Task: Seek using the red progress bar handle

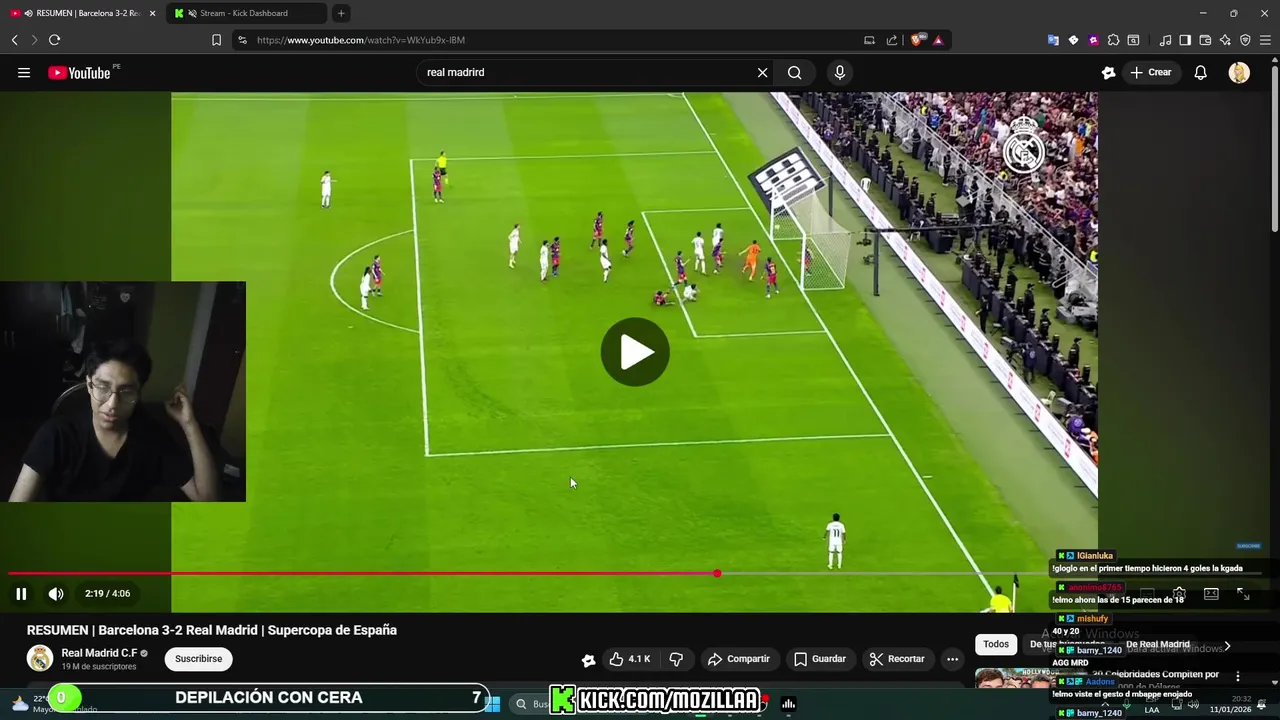Action: pyautogui.click(x=717, y=573)
